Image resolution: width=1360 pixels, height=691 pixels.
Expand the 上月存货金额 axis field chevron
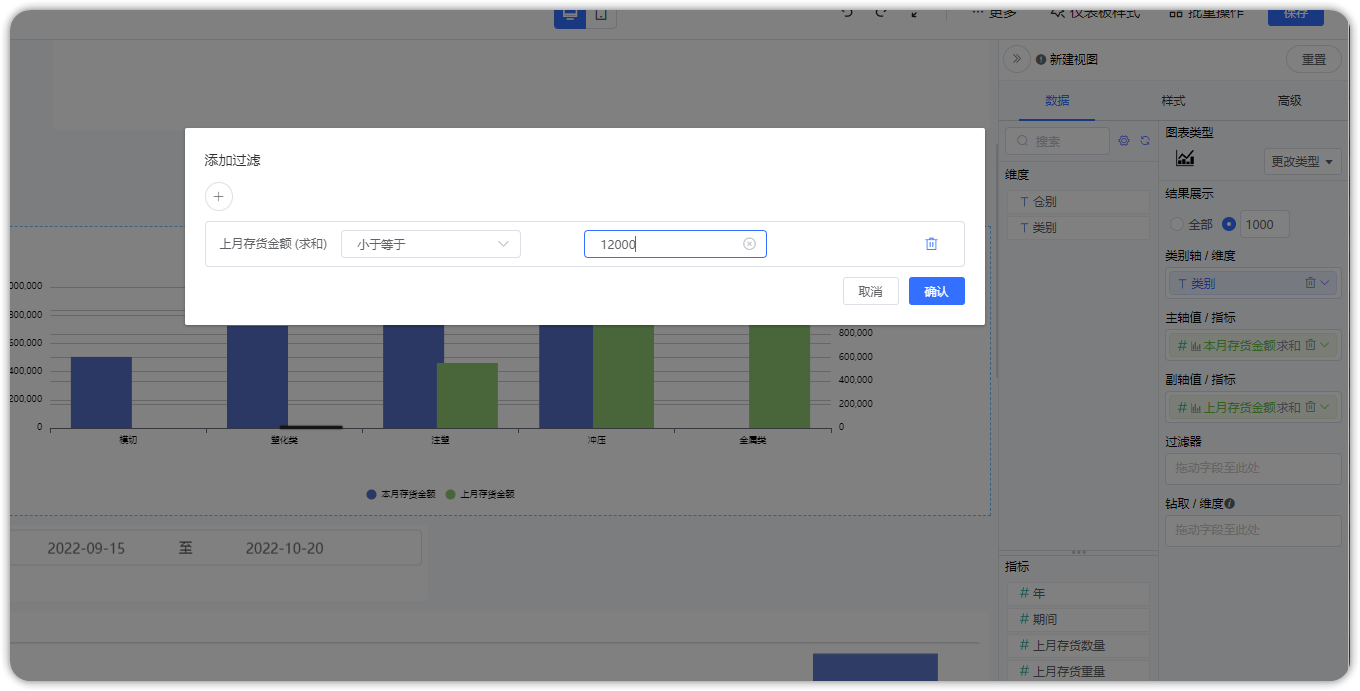click(x=1326, y=407)
